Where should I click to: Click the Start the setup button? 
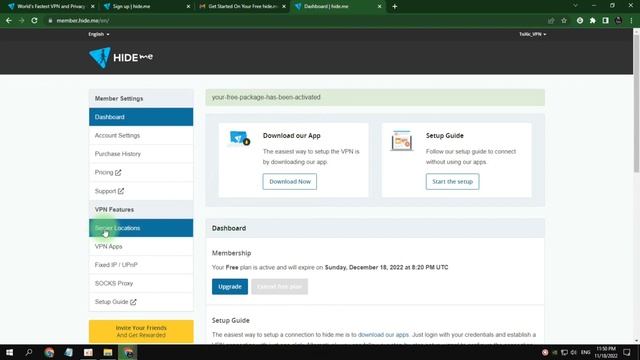pyautogui.click(x=453, y=182)
